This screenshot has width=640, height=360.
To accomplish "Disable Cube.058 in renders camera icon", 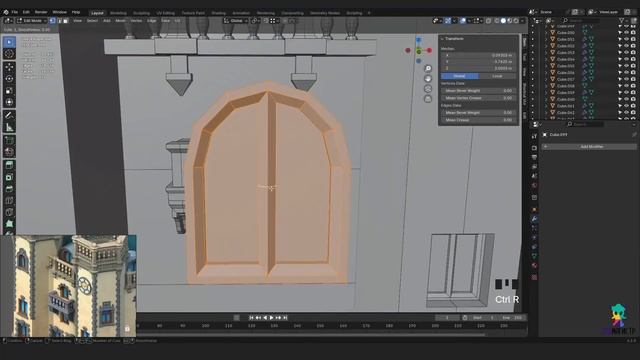I will pos(633,86).
